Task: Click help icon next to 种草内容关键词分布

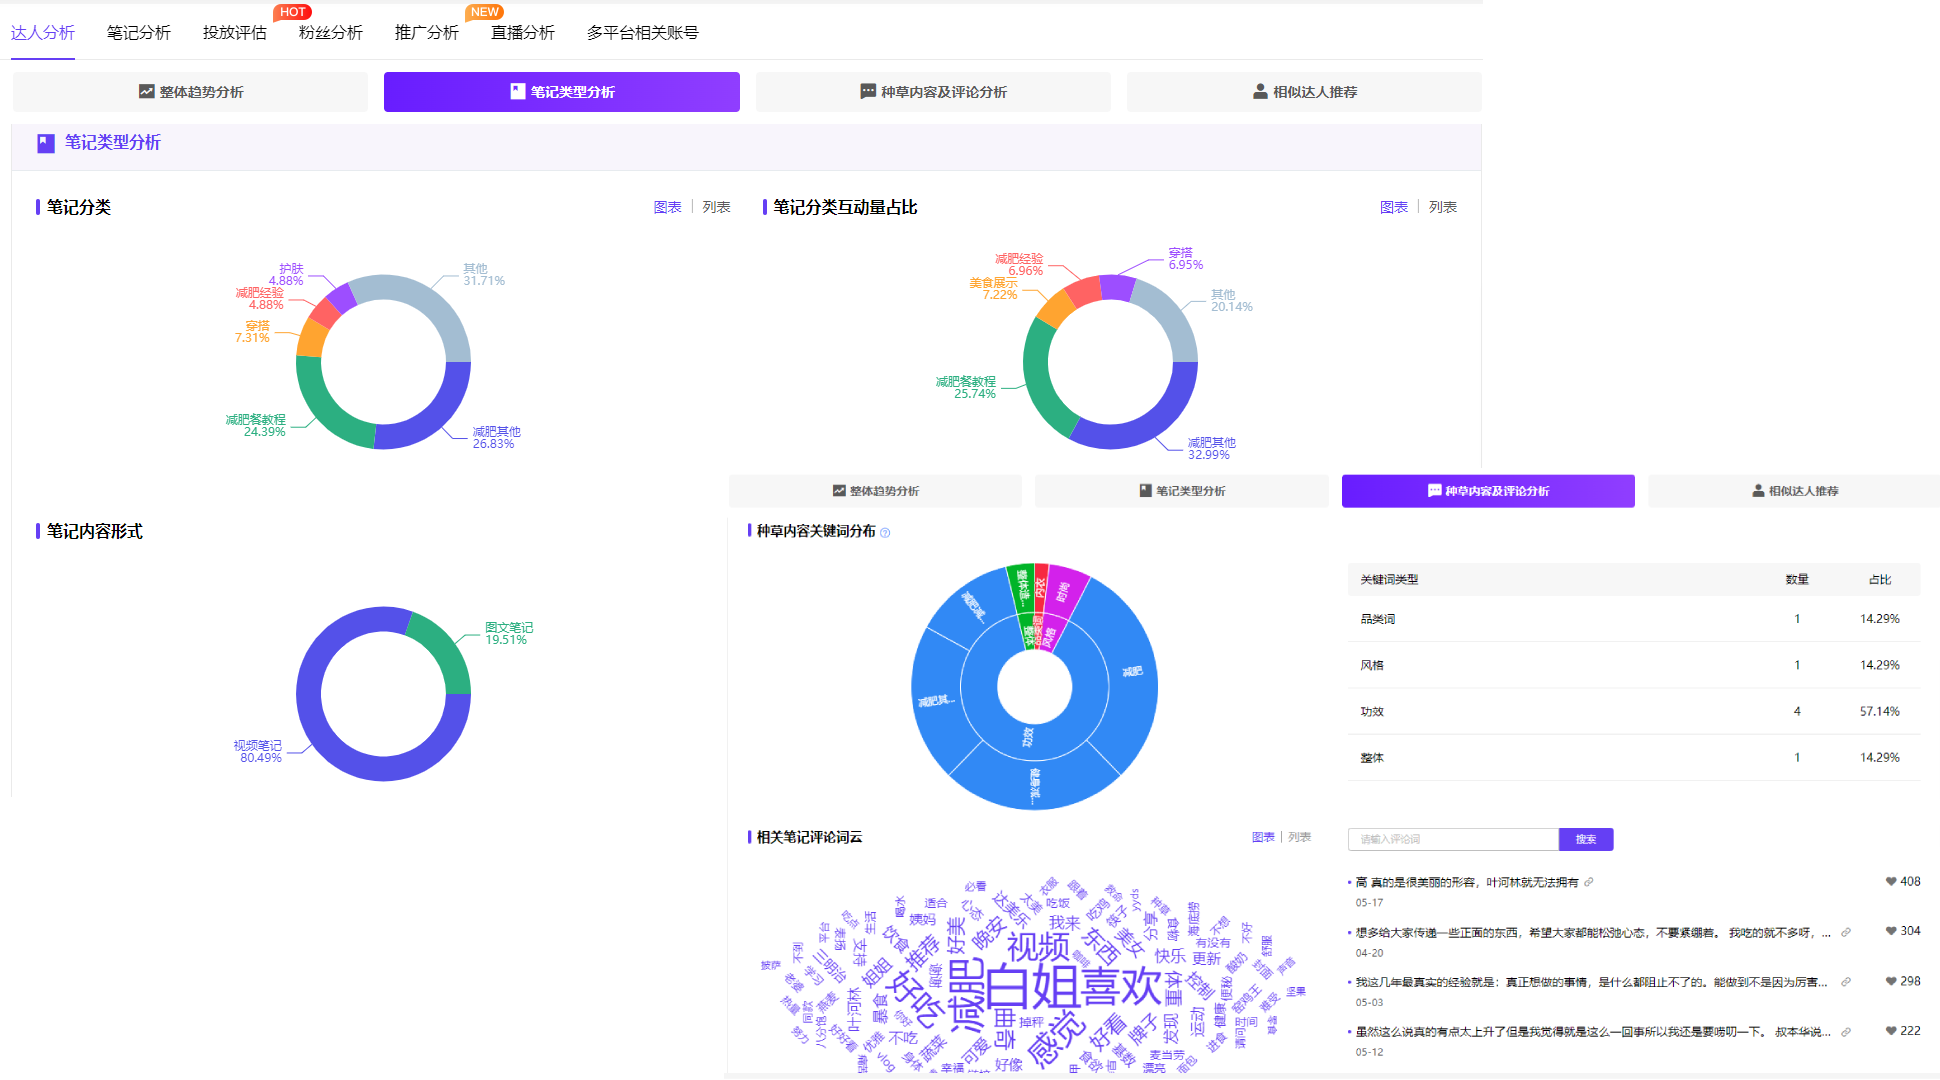Action: 885,532
